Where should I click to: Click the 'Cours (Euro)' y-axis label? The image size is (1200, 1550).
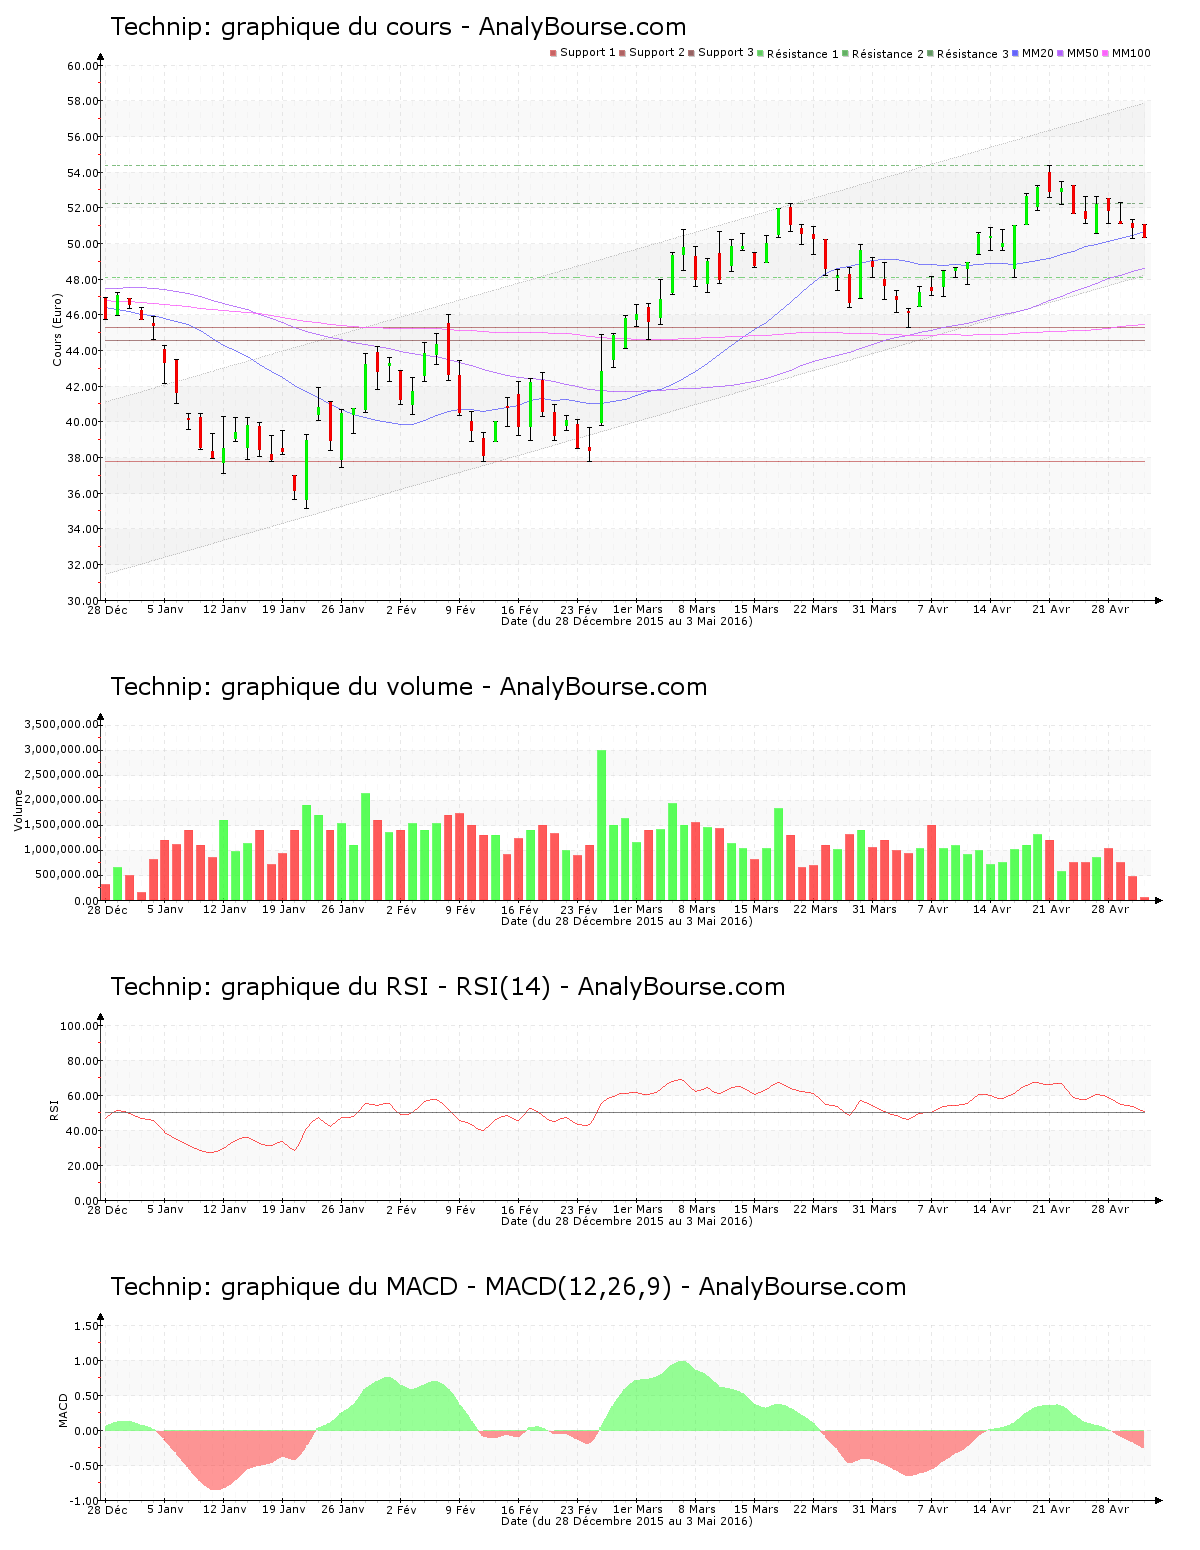pos(57,330)
